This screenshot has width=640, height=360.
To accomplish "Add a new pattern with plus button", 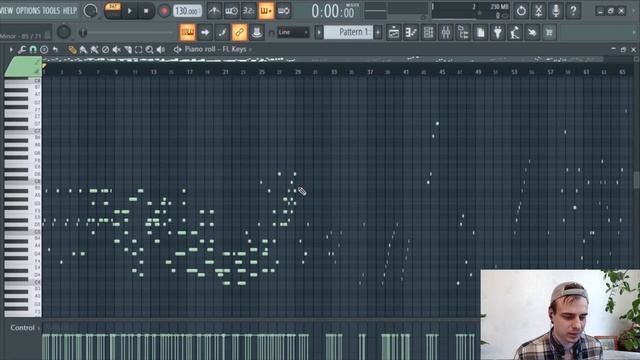I will 378,32.
